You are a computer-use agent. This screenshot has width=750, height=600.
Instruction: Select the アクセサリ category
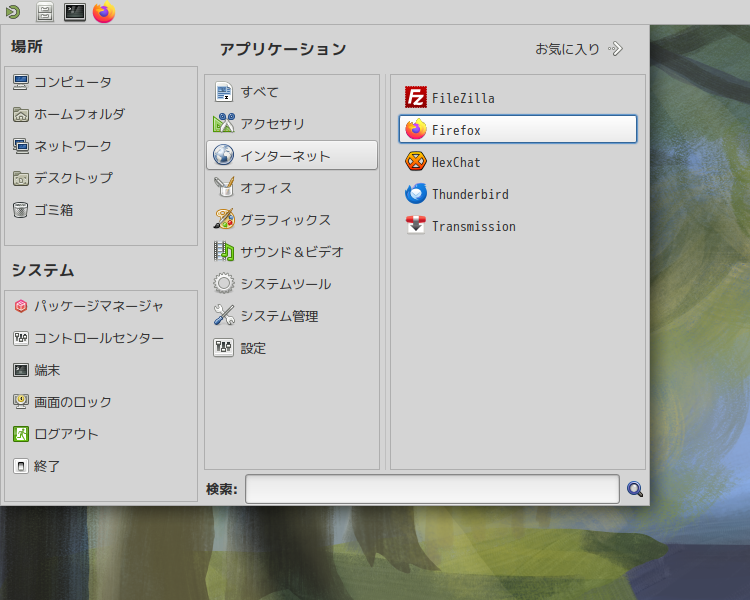(292, 124)
